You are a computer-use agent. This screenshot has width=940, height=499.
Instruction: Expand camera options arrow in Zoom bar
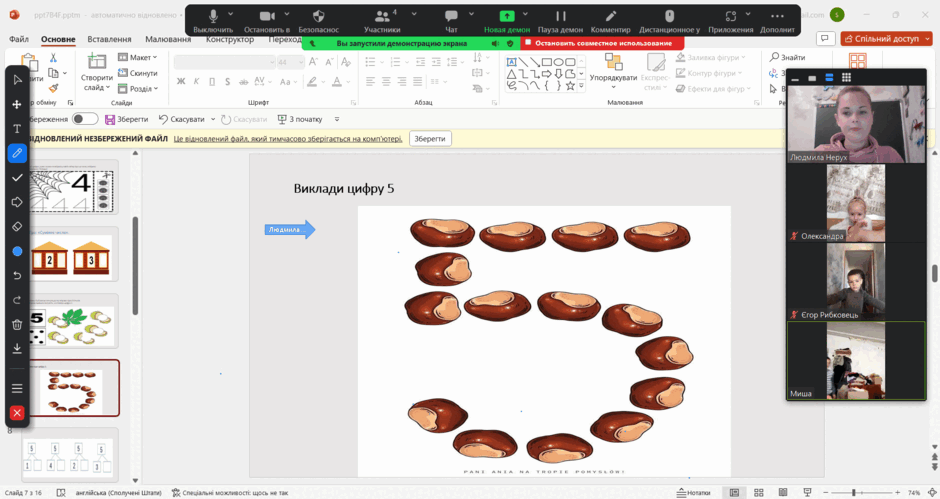(x=287, y=14)
